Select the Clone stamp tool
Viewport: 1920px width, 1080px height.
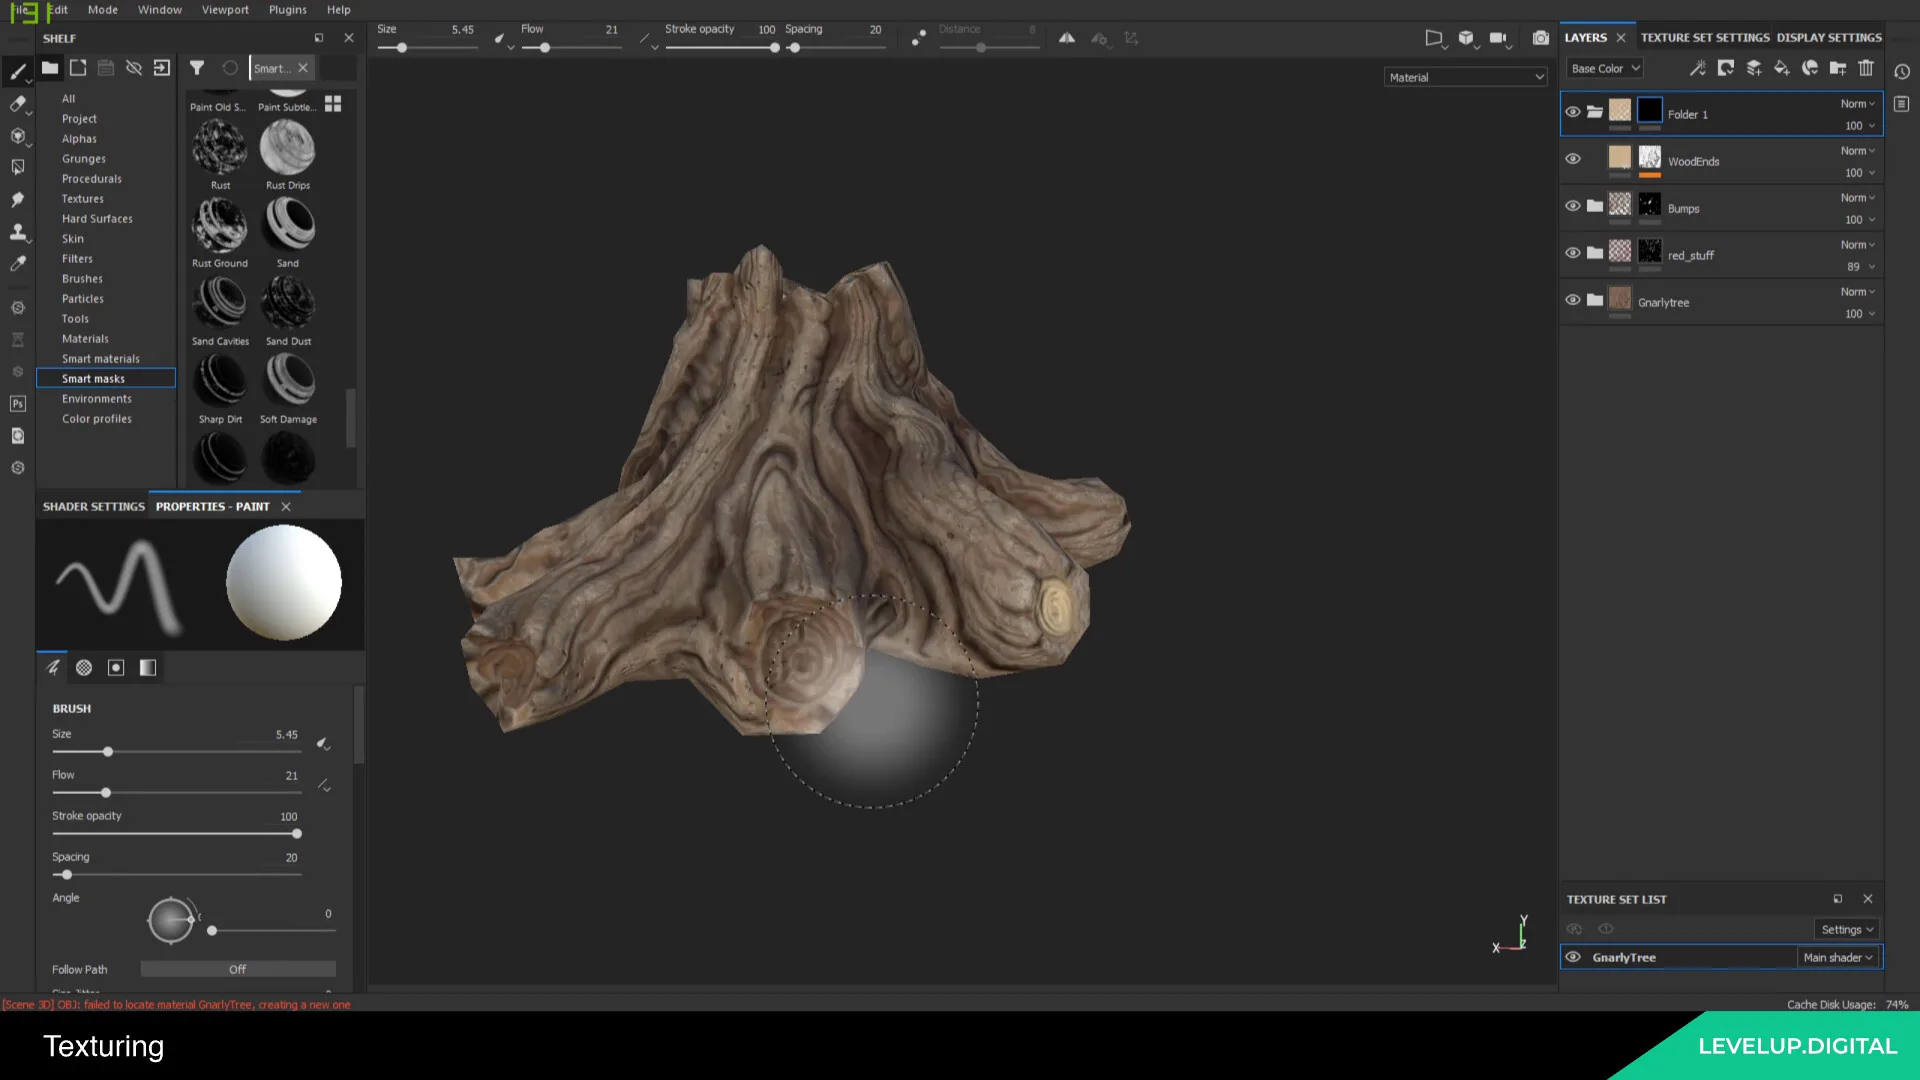[18, 232]
